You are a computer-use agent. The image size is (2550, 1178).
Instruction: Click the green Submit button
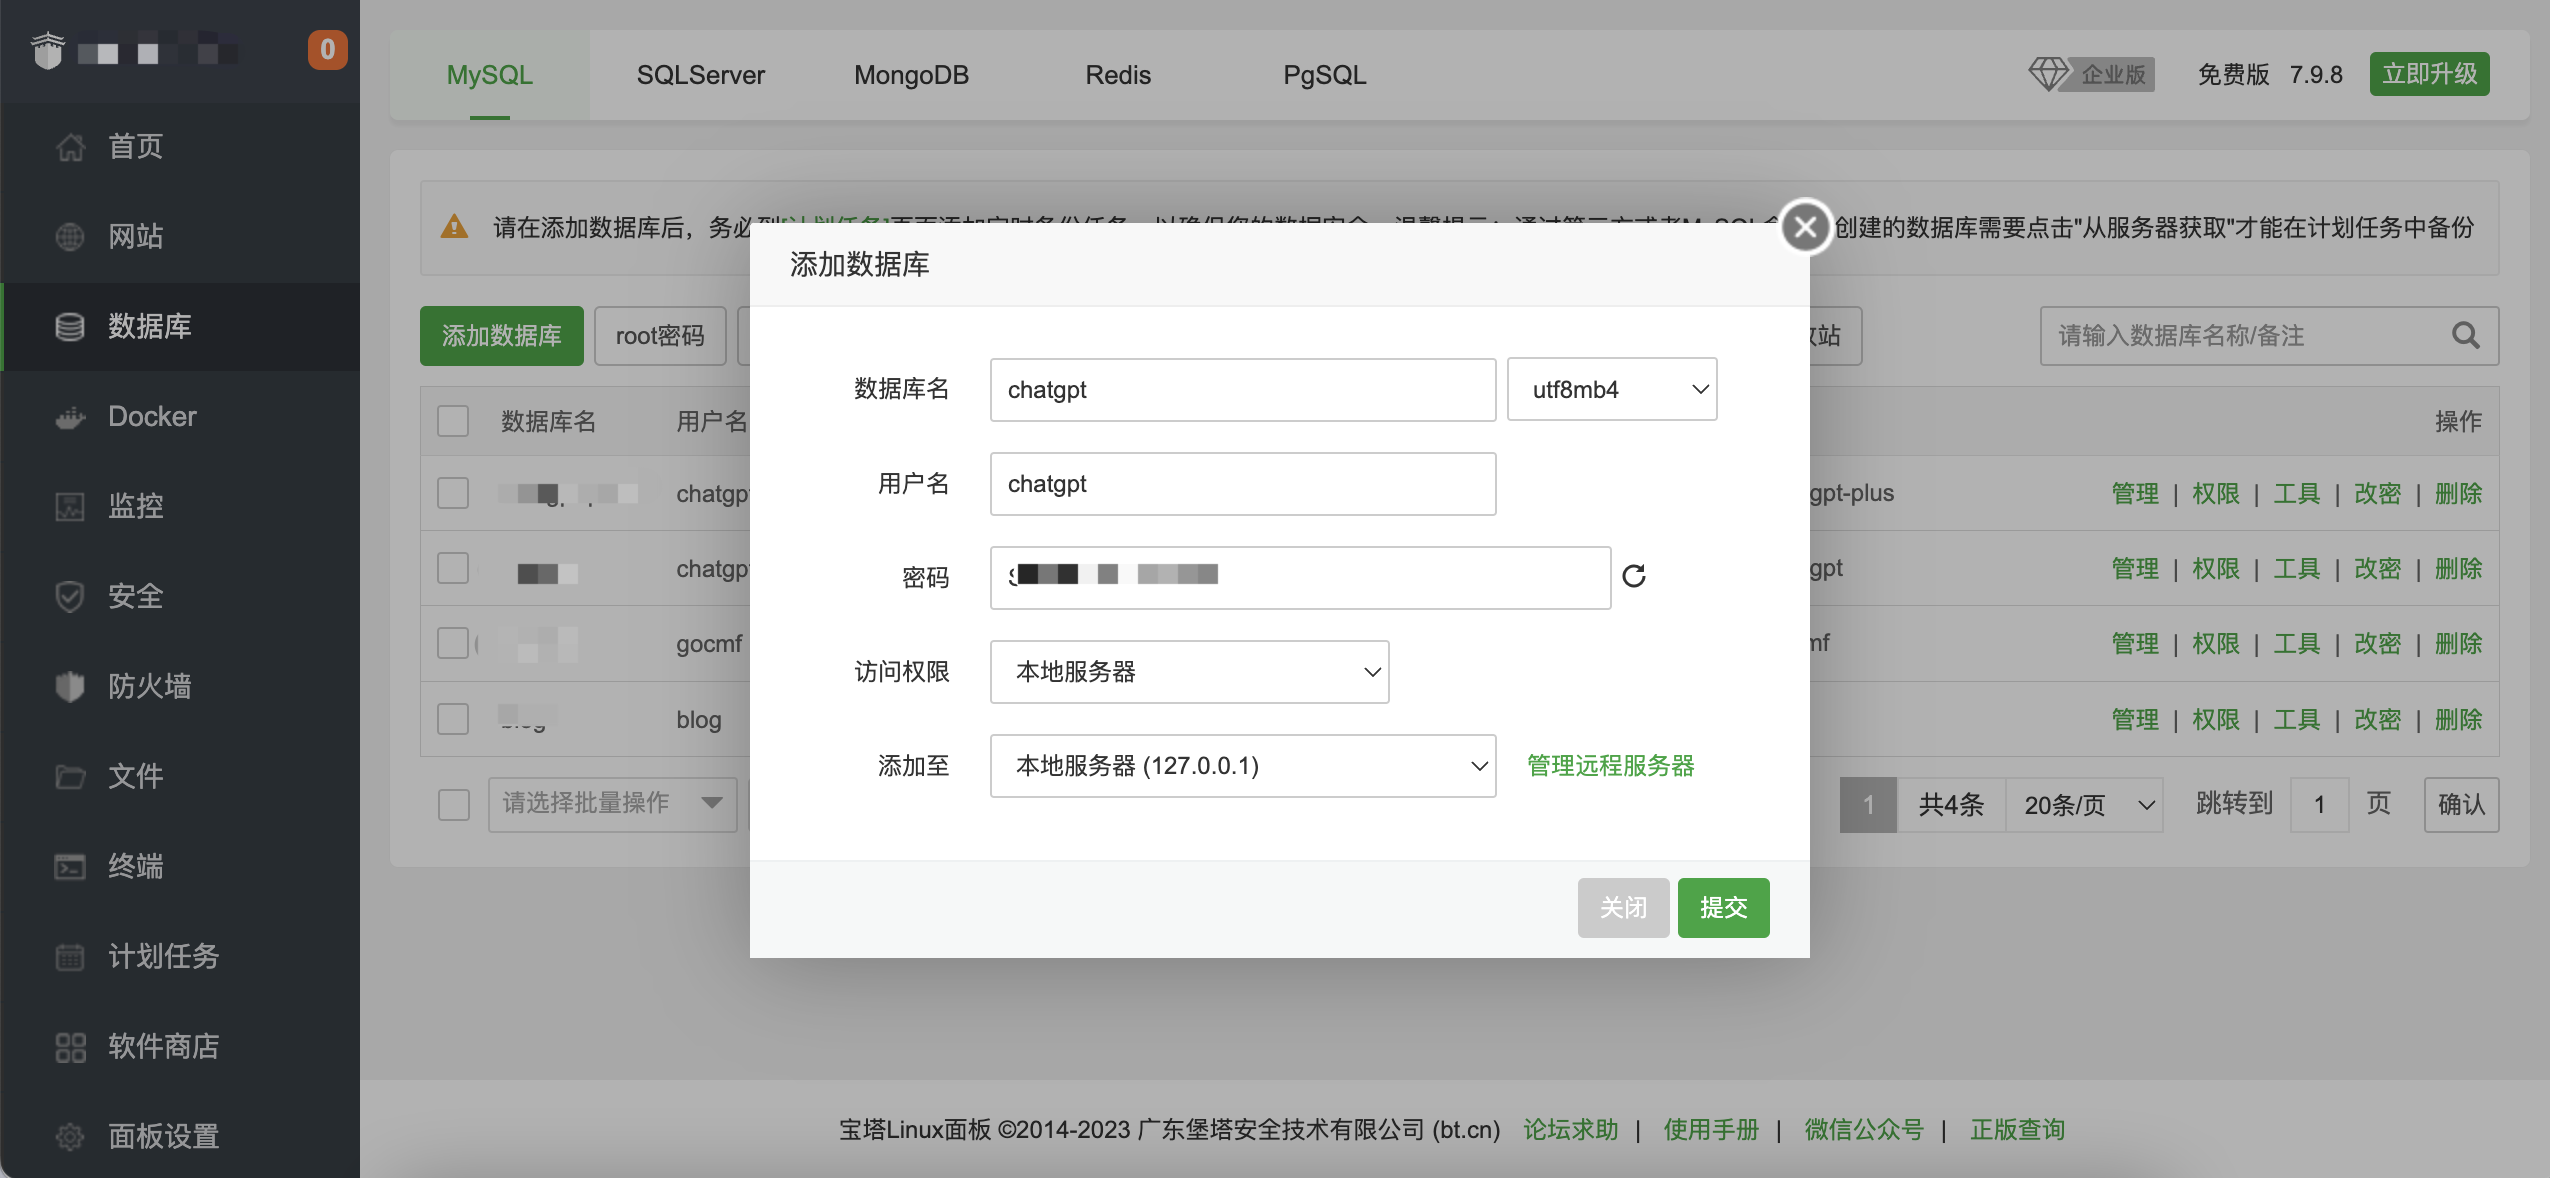1722,907
